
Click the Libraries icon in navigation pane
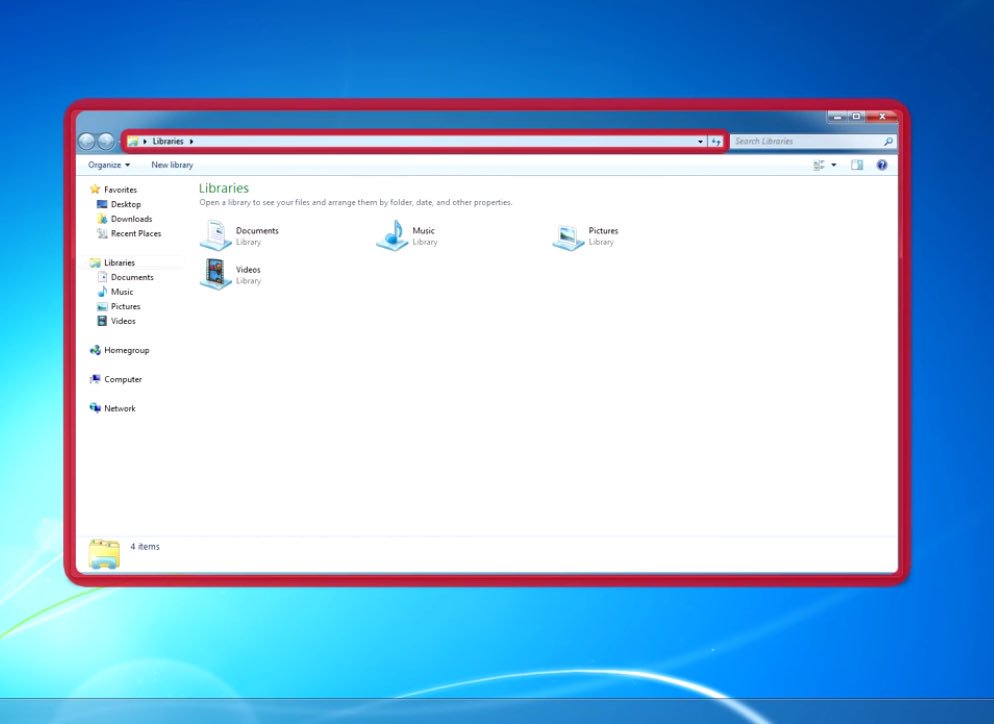pyautogui.click(x=95, y=262)
